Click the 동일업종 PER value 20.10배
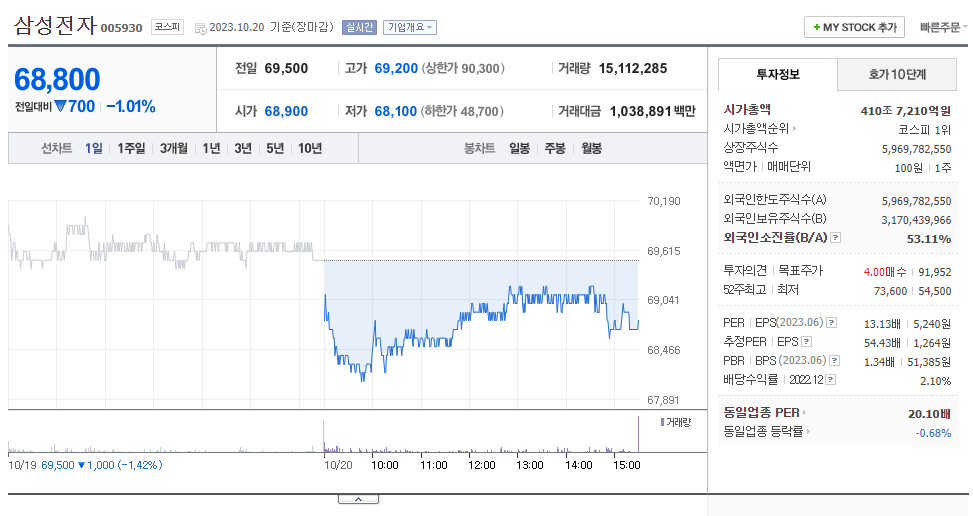Screen dimensions: 973x516 [x=929, y=414]
